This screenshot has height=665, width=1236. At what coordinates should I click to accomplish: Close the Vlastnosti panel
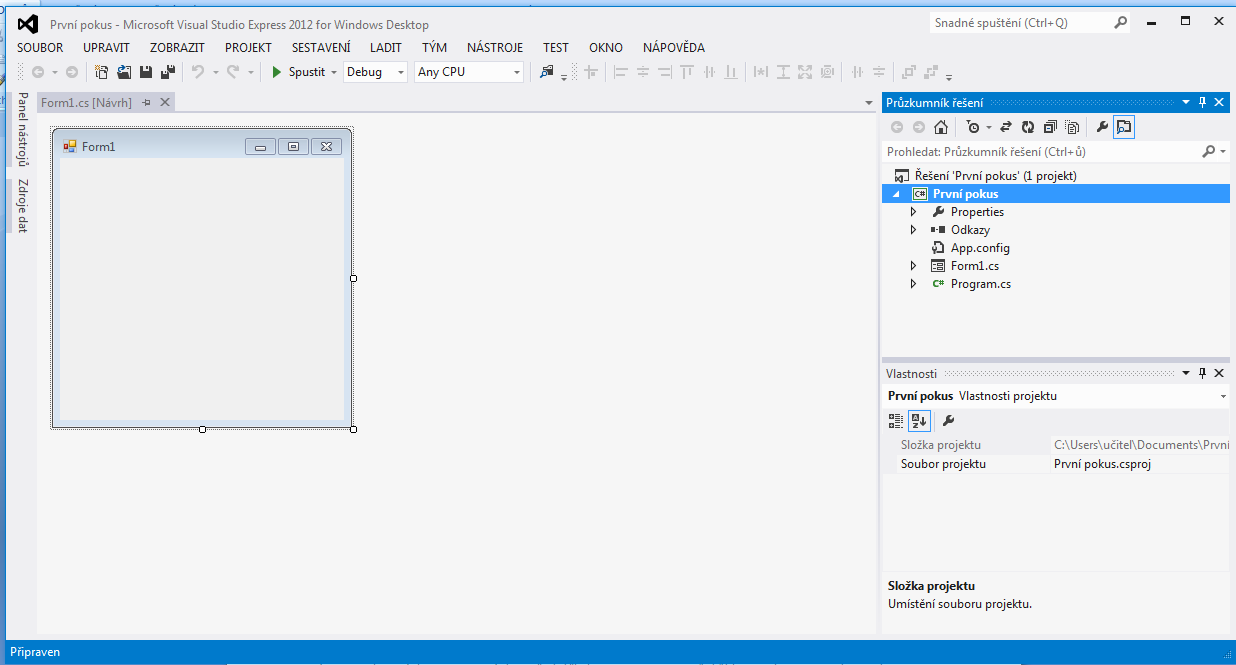(x=1219, y=373)
